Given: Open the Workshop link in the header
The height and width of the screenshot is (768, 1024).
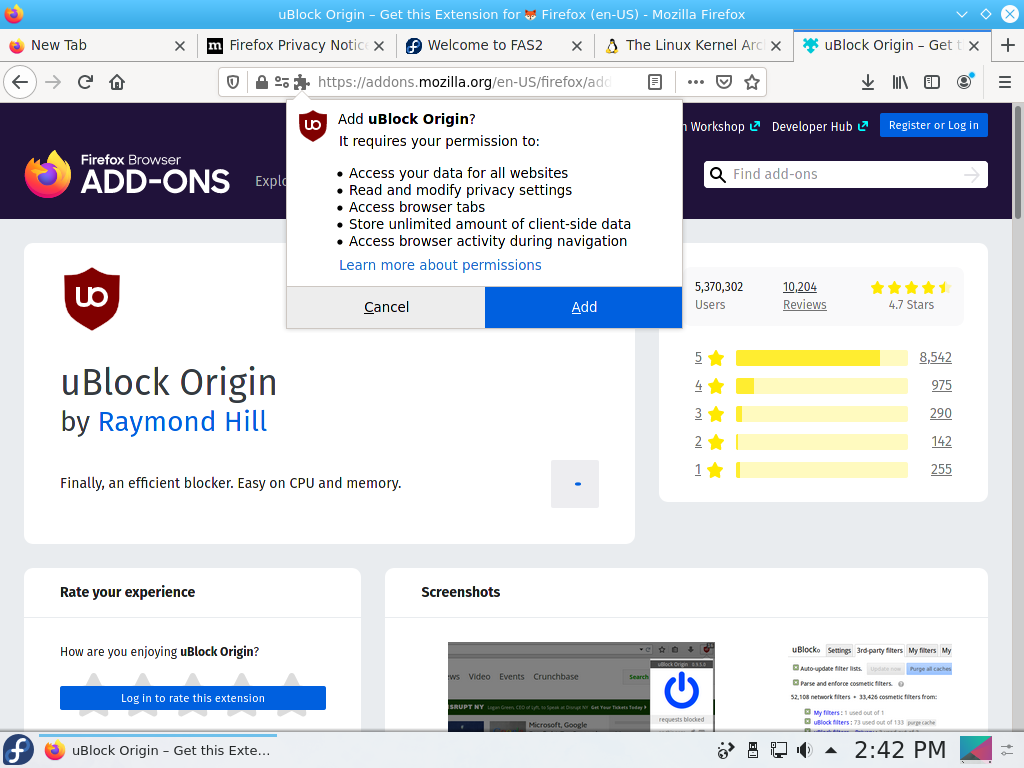Looking at the screenshot, I should click(x=721, y=126).
